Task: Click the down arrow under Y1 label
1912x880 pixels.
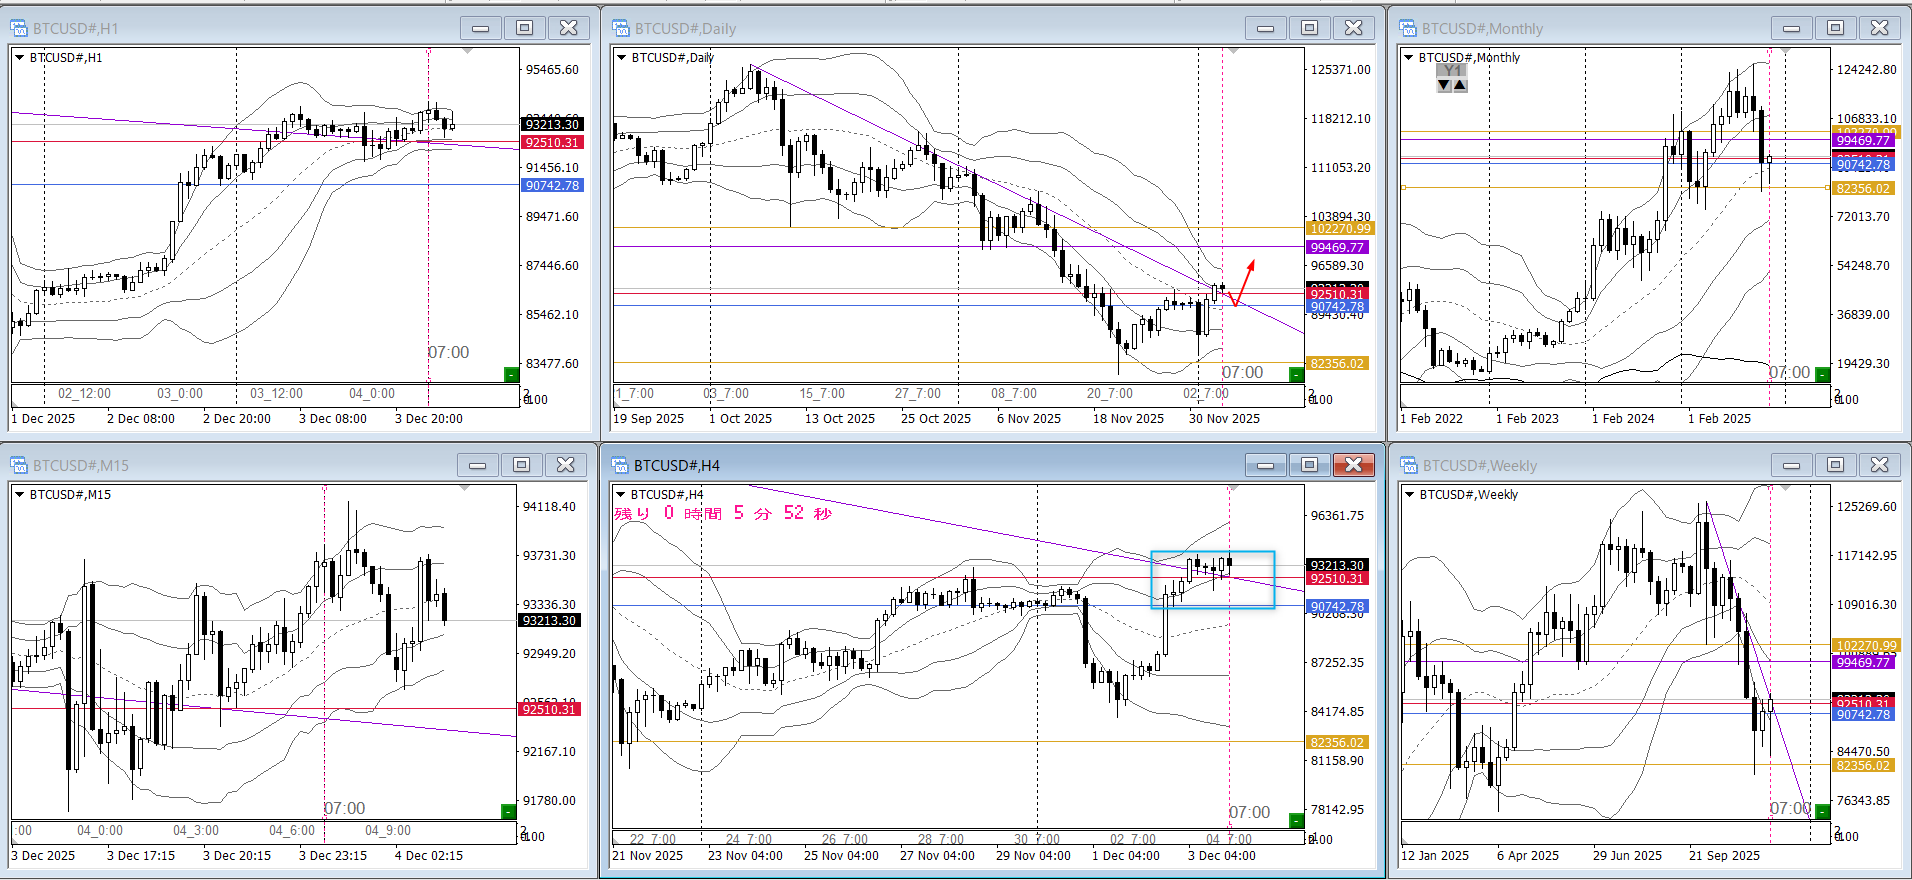Action: tap(1444, 85)
